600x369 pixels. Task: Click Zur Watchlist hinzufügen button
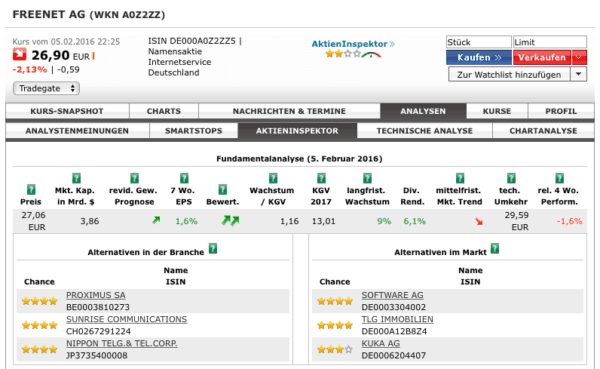point(509,74)
